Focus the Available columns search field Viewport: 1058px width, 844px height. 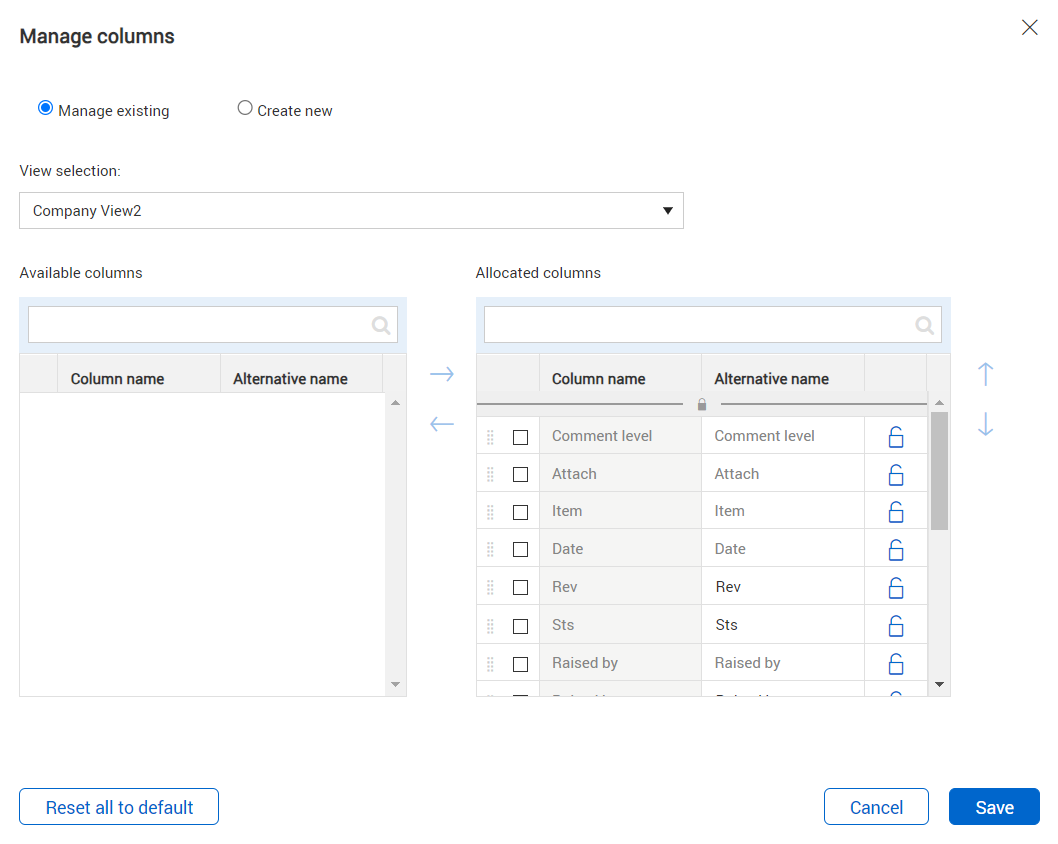pos(200,325)
